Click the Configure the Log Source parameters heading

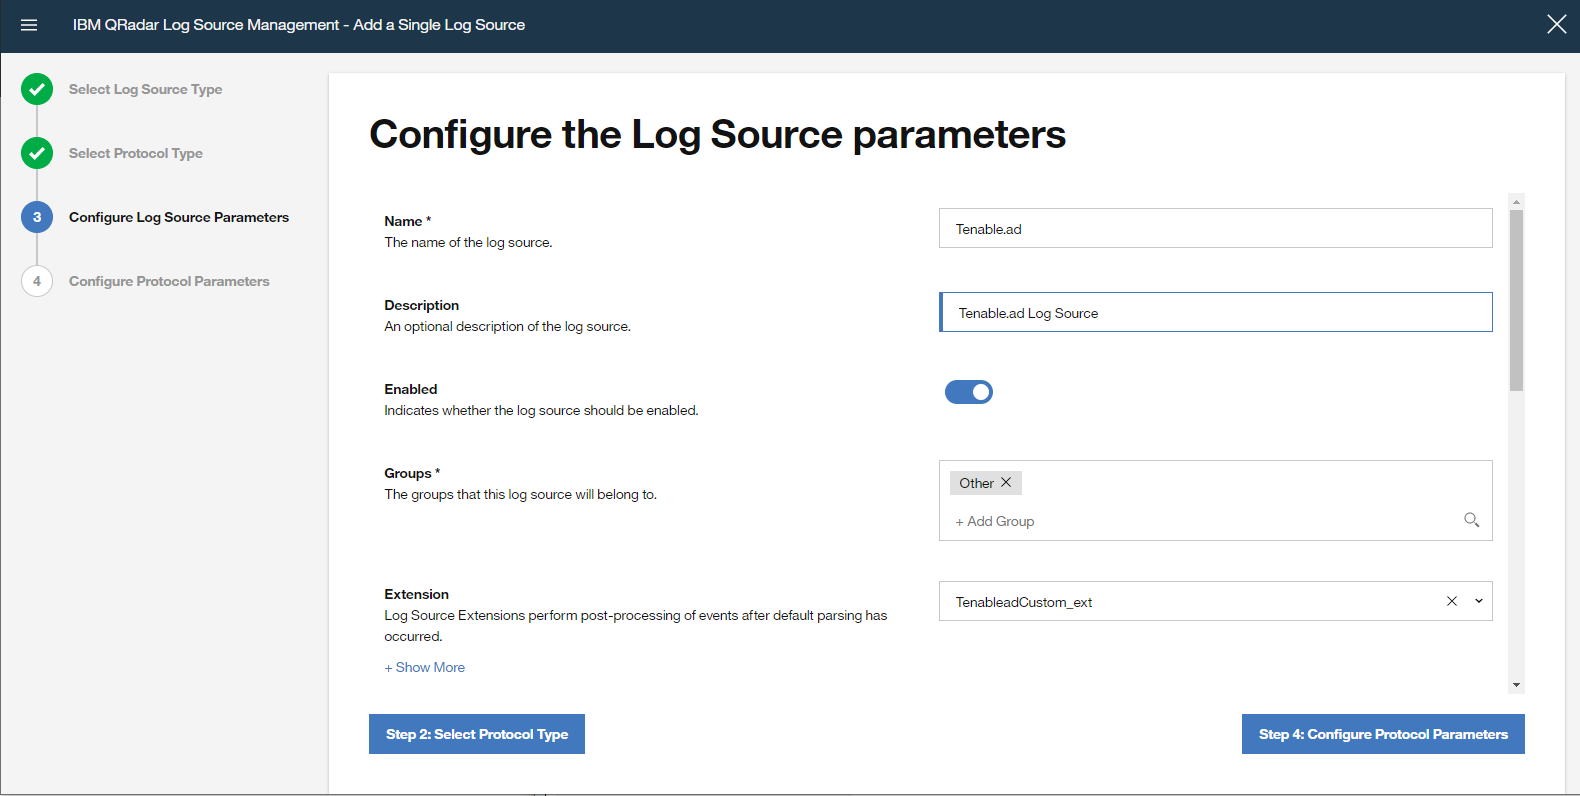(x=718, y=134)
